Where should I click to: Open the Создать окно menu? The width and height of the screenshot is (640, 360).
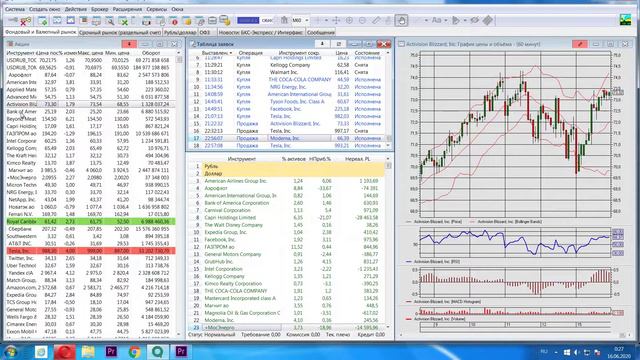(45, 9)
